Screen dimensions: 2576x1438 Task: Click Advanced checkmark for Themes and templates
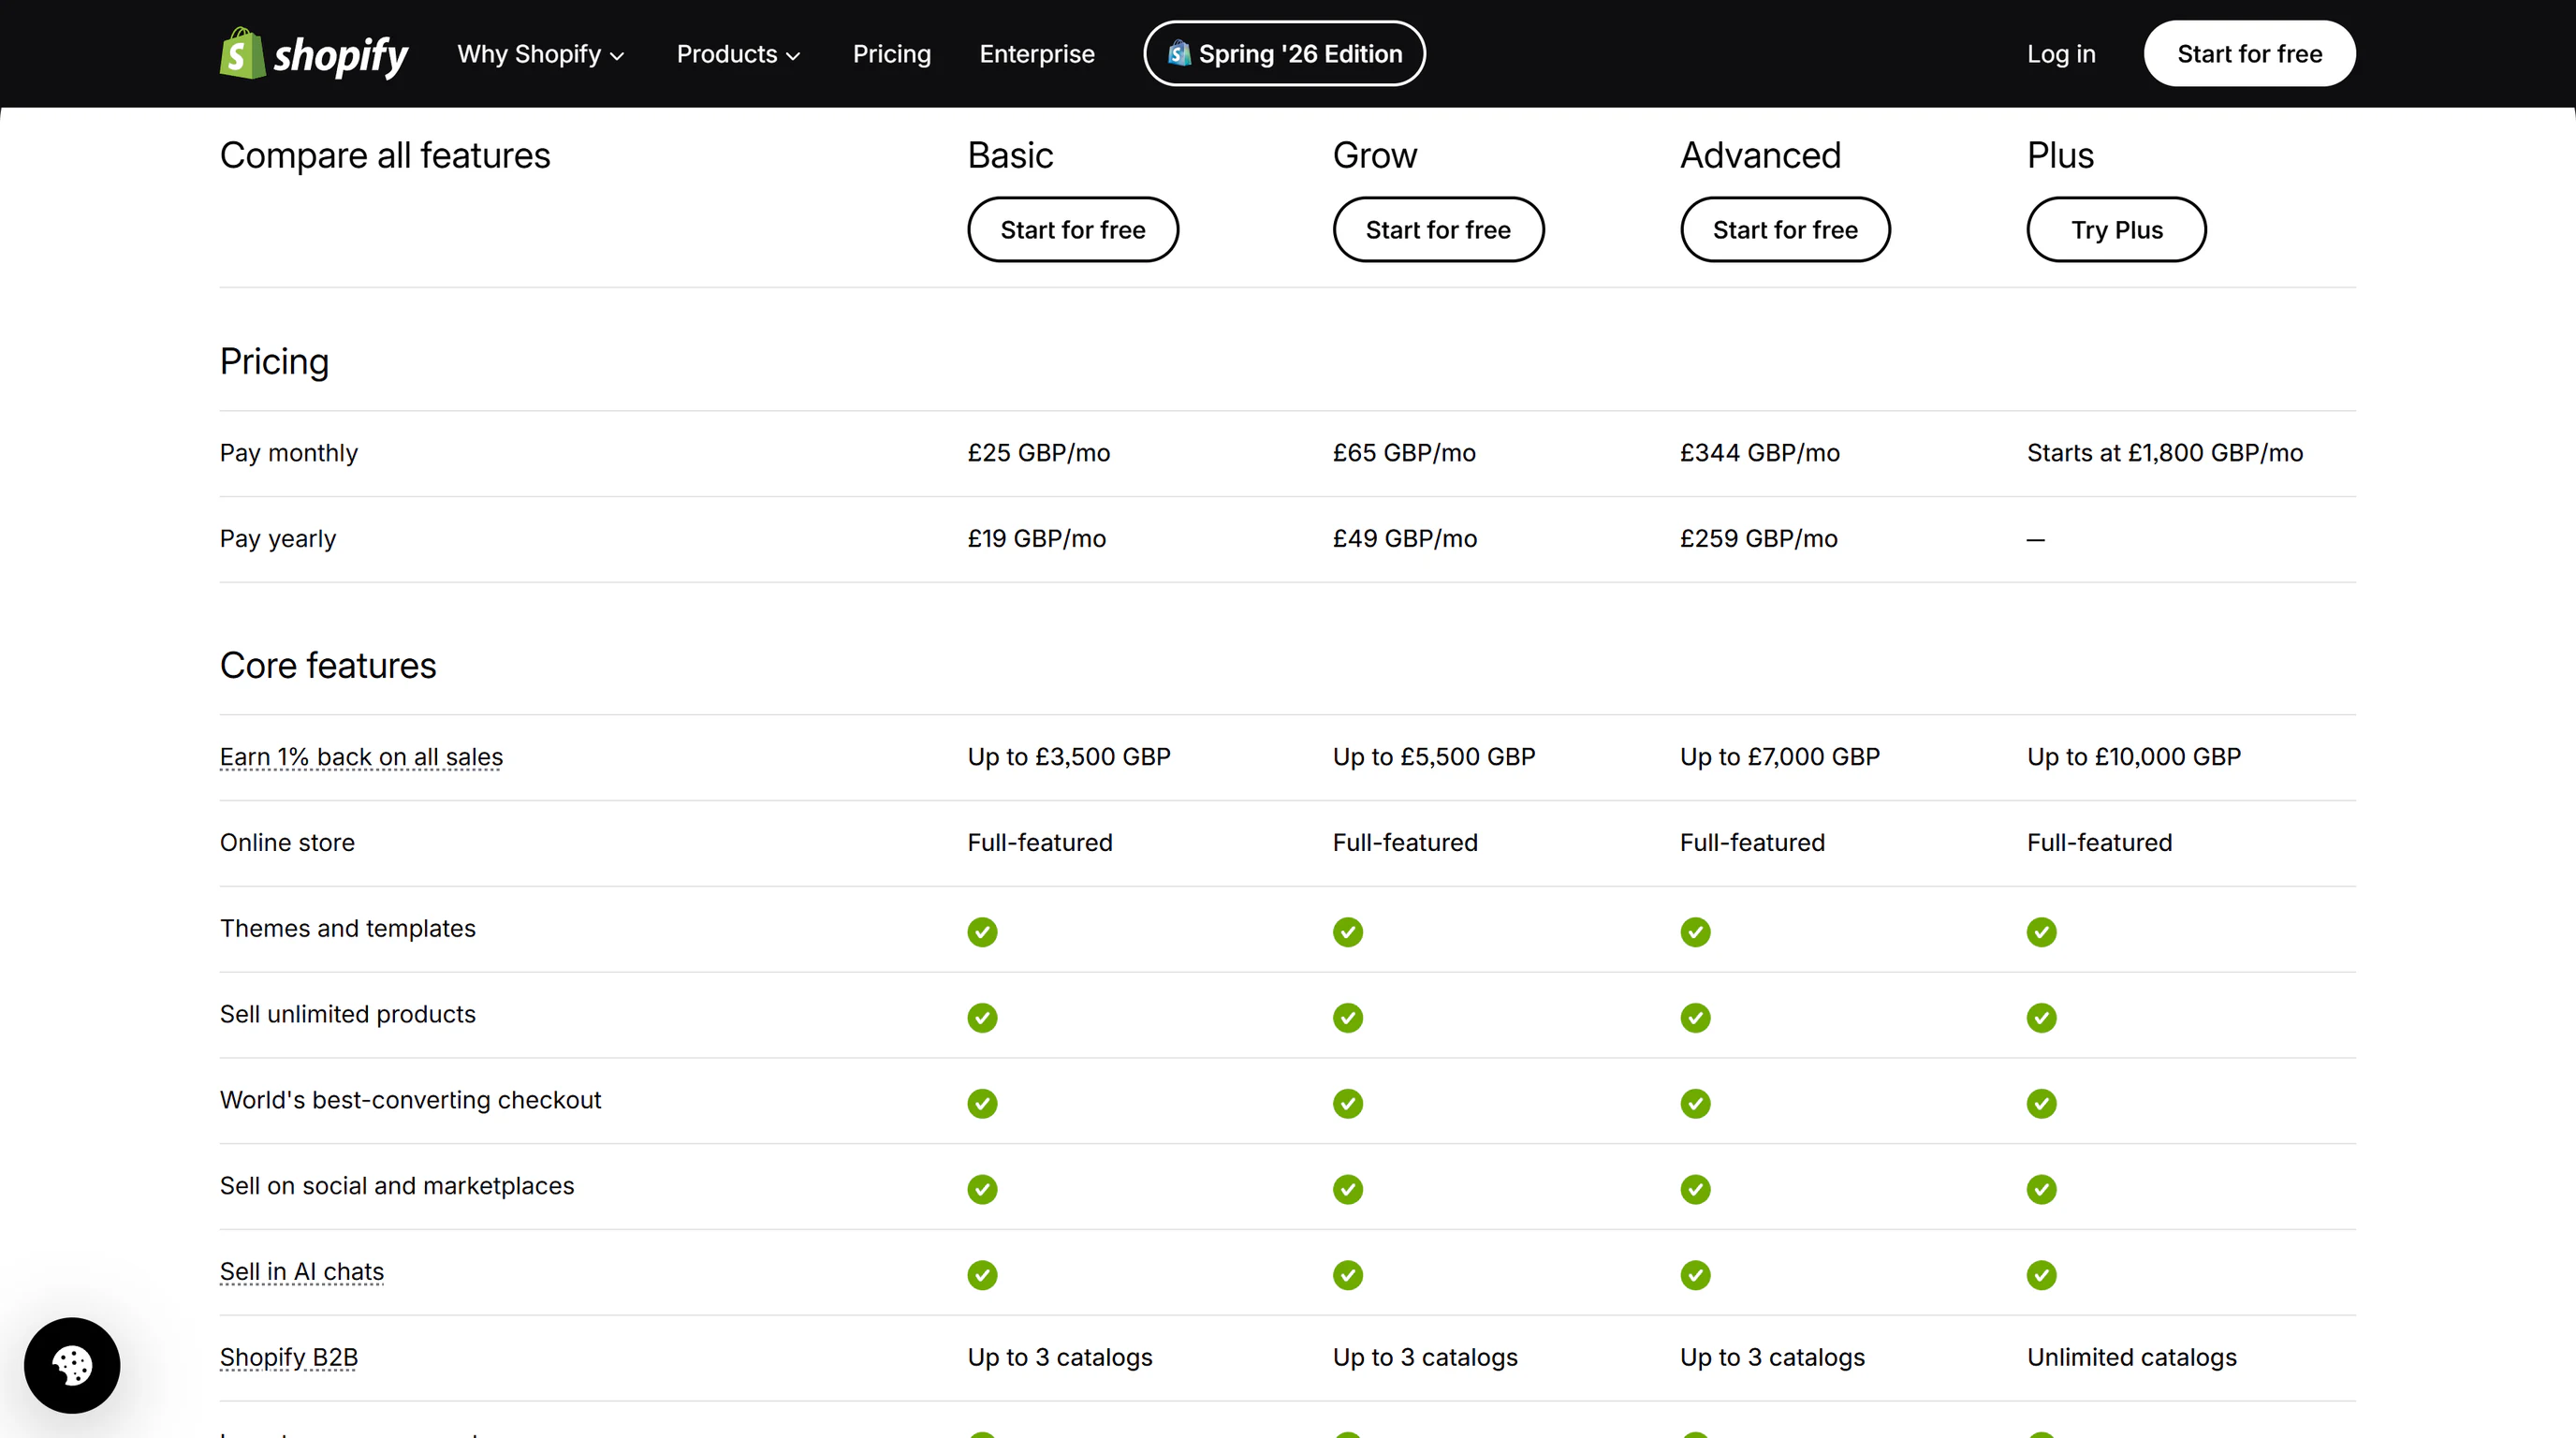[1695, 932]
